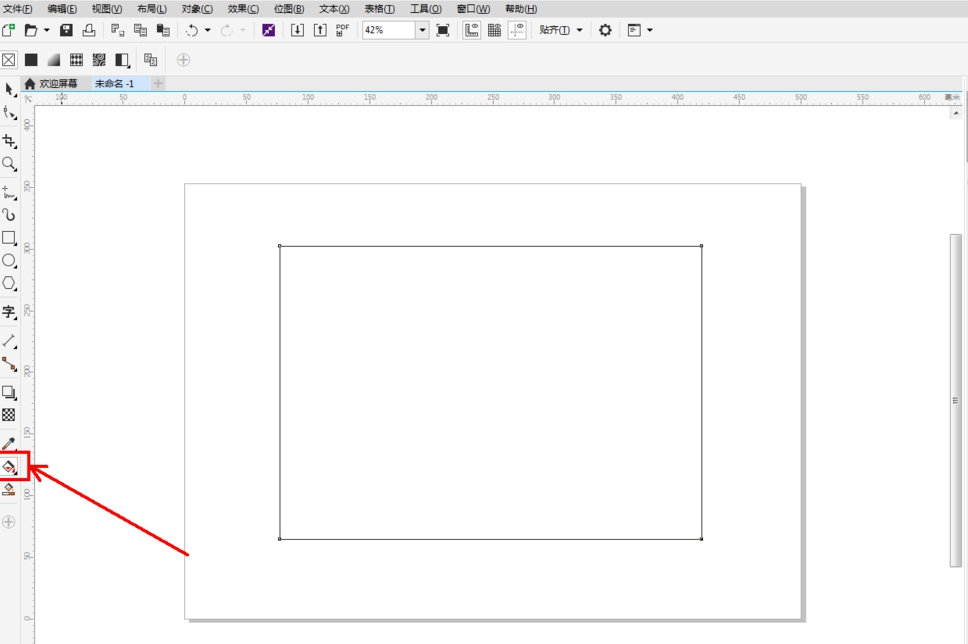This screenshot has width=968, height=644.
Task: Open the 效果 (Effects) menu
Action: pos(243,9)
